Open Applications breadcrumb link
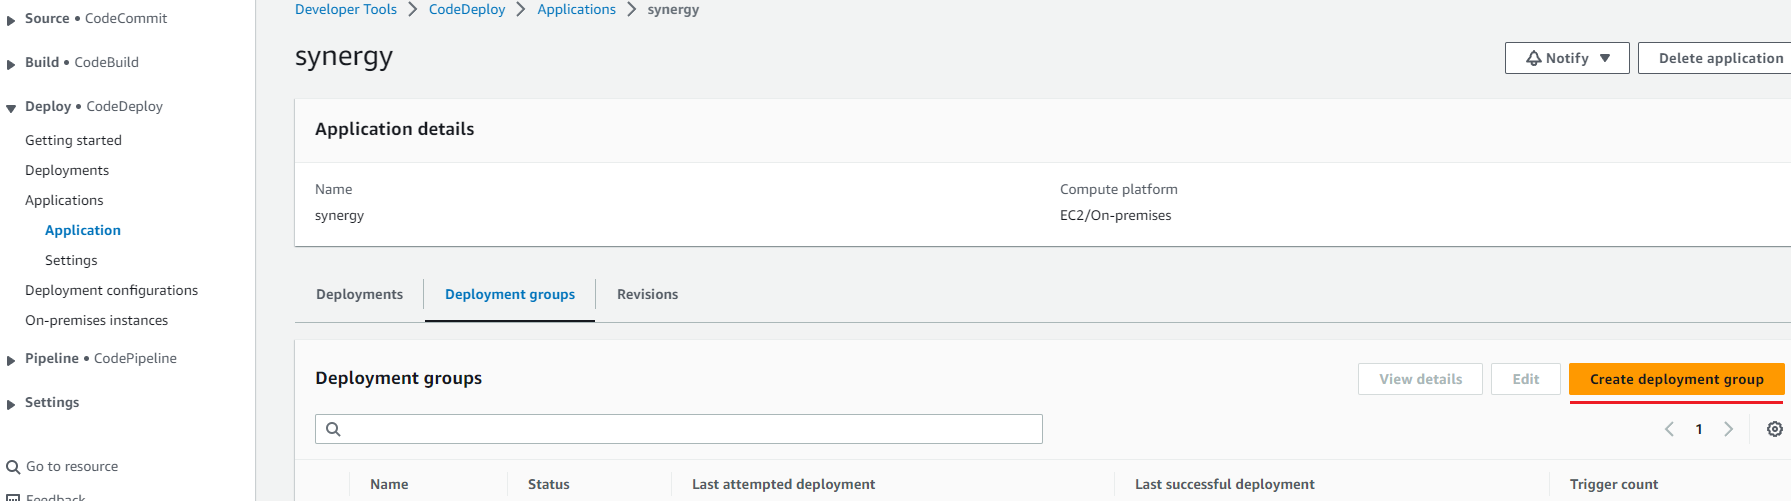Viewport: 1791px width, 501px height. [x=577, y=10]
